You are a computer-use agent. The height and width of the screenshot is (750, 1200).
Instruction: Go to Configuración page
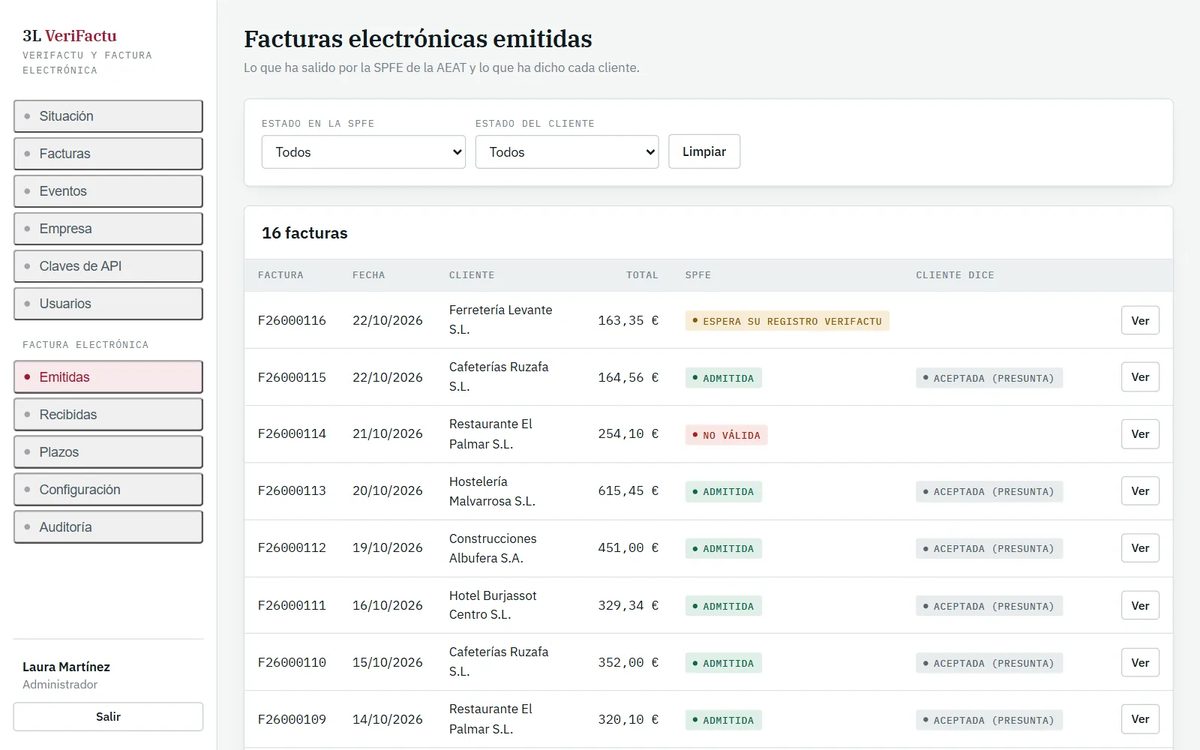click(108, 490)
